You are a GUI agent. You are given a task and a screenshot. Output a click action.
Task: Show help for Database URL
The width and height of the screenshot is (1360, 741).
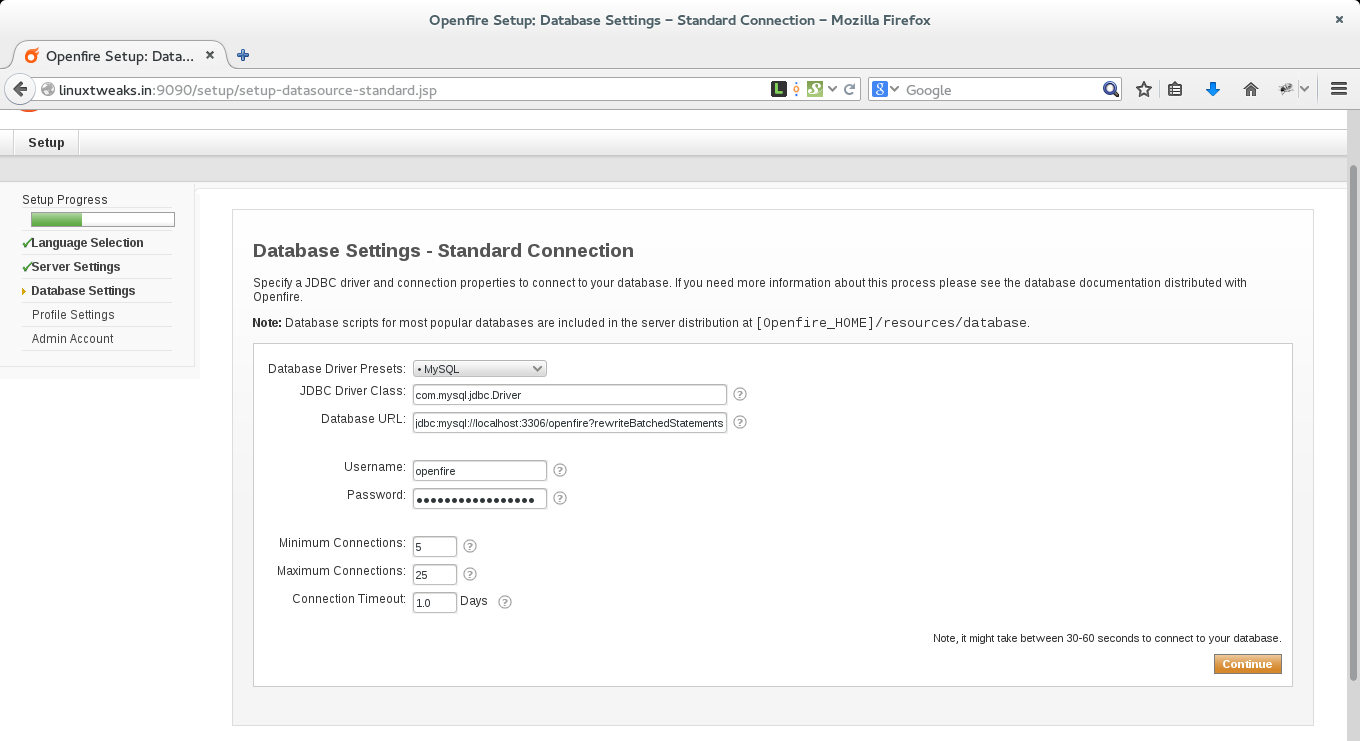click(x=740, y=422)
